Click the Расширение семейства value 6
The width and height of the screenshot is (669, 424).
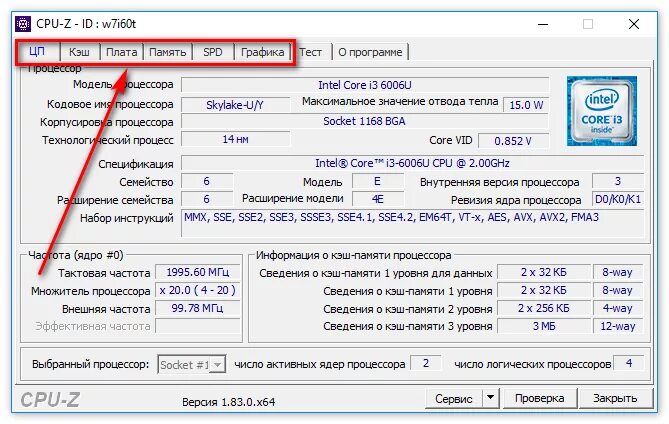click(x=207, y=199)
